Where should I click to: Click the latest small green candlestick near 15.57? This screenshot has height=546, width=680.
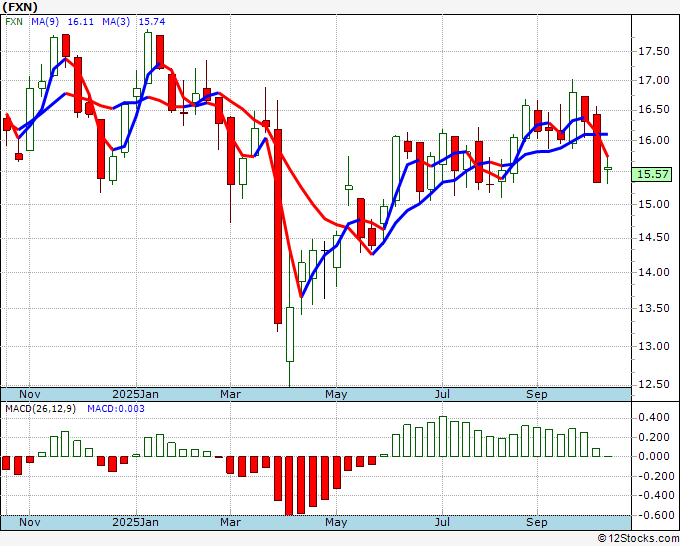point(608,169)
